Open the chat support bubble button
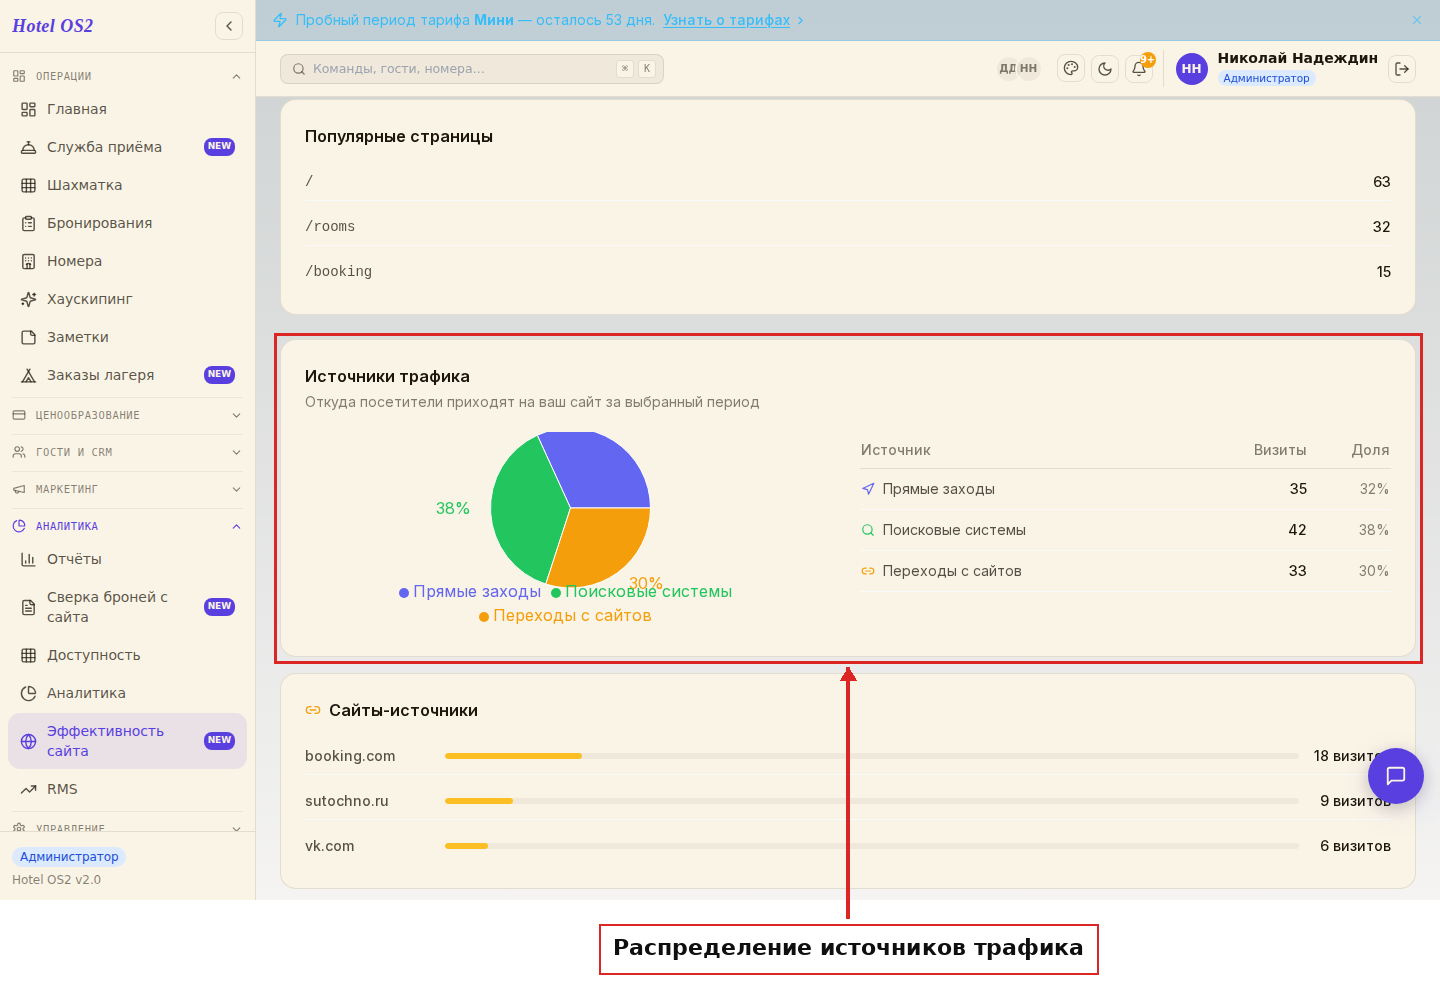 point(1396,775)
